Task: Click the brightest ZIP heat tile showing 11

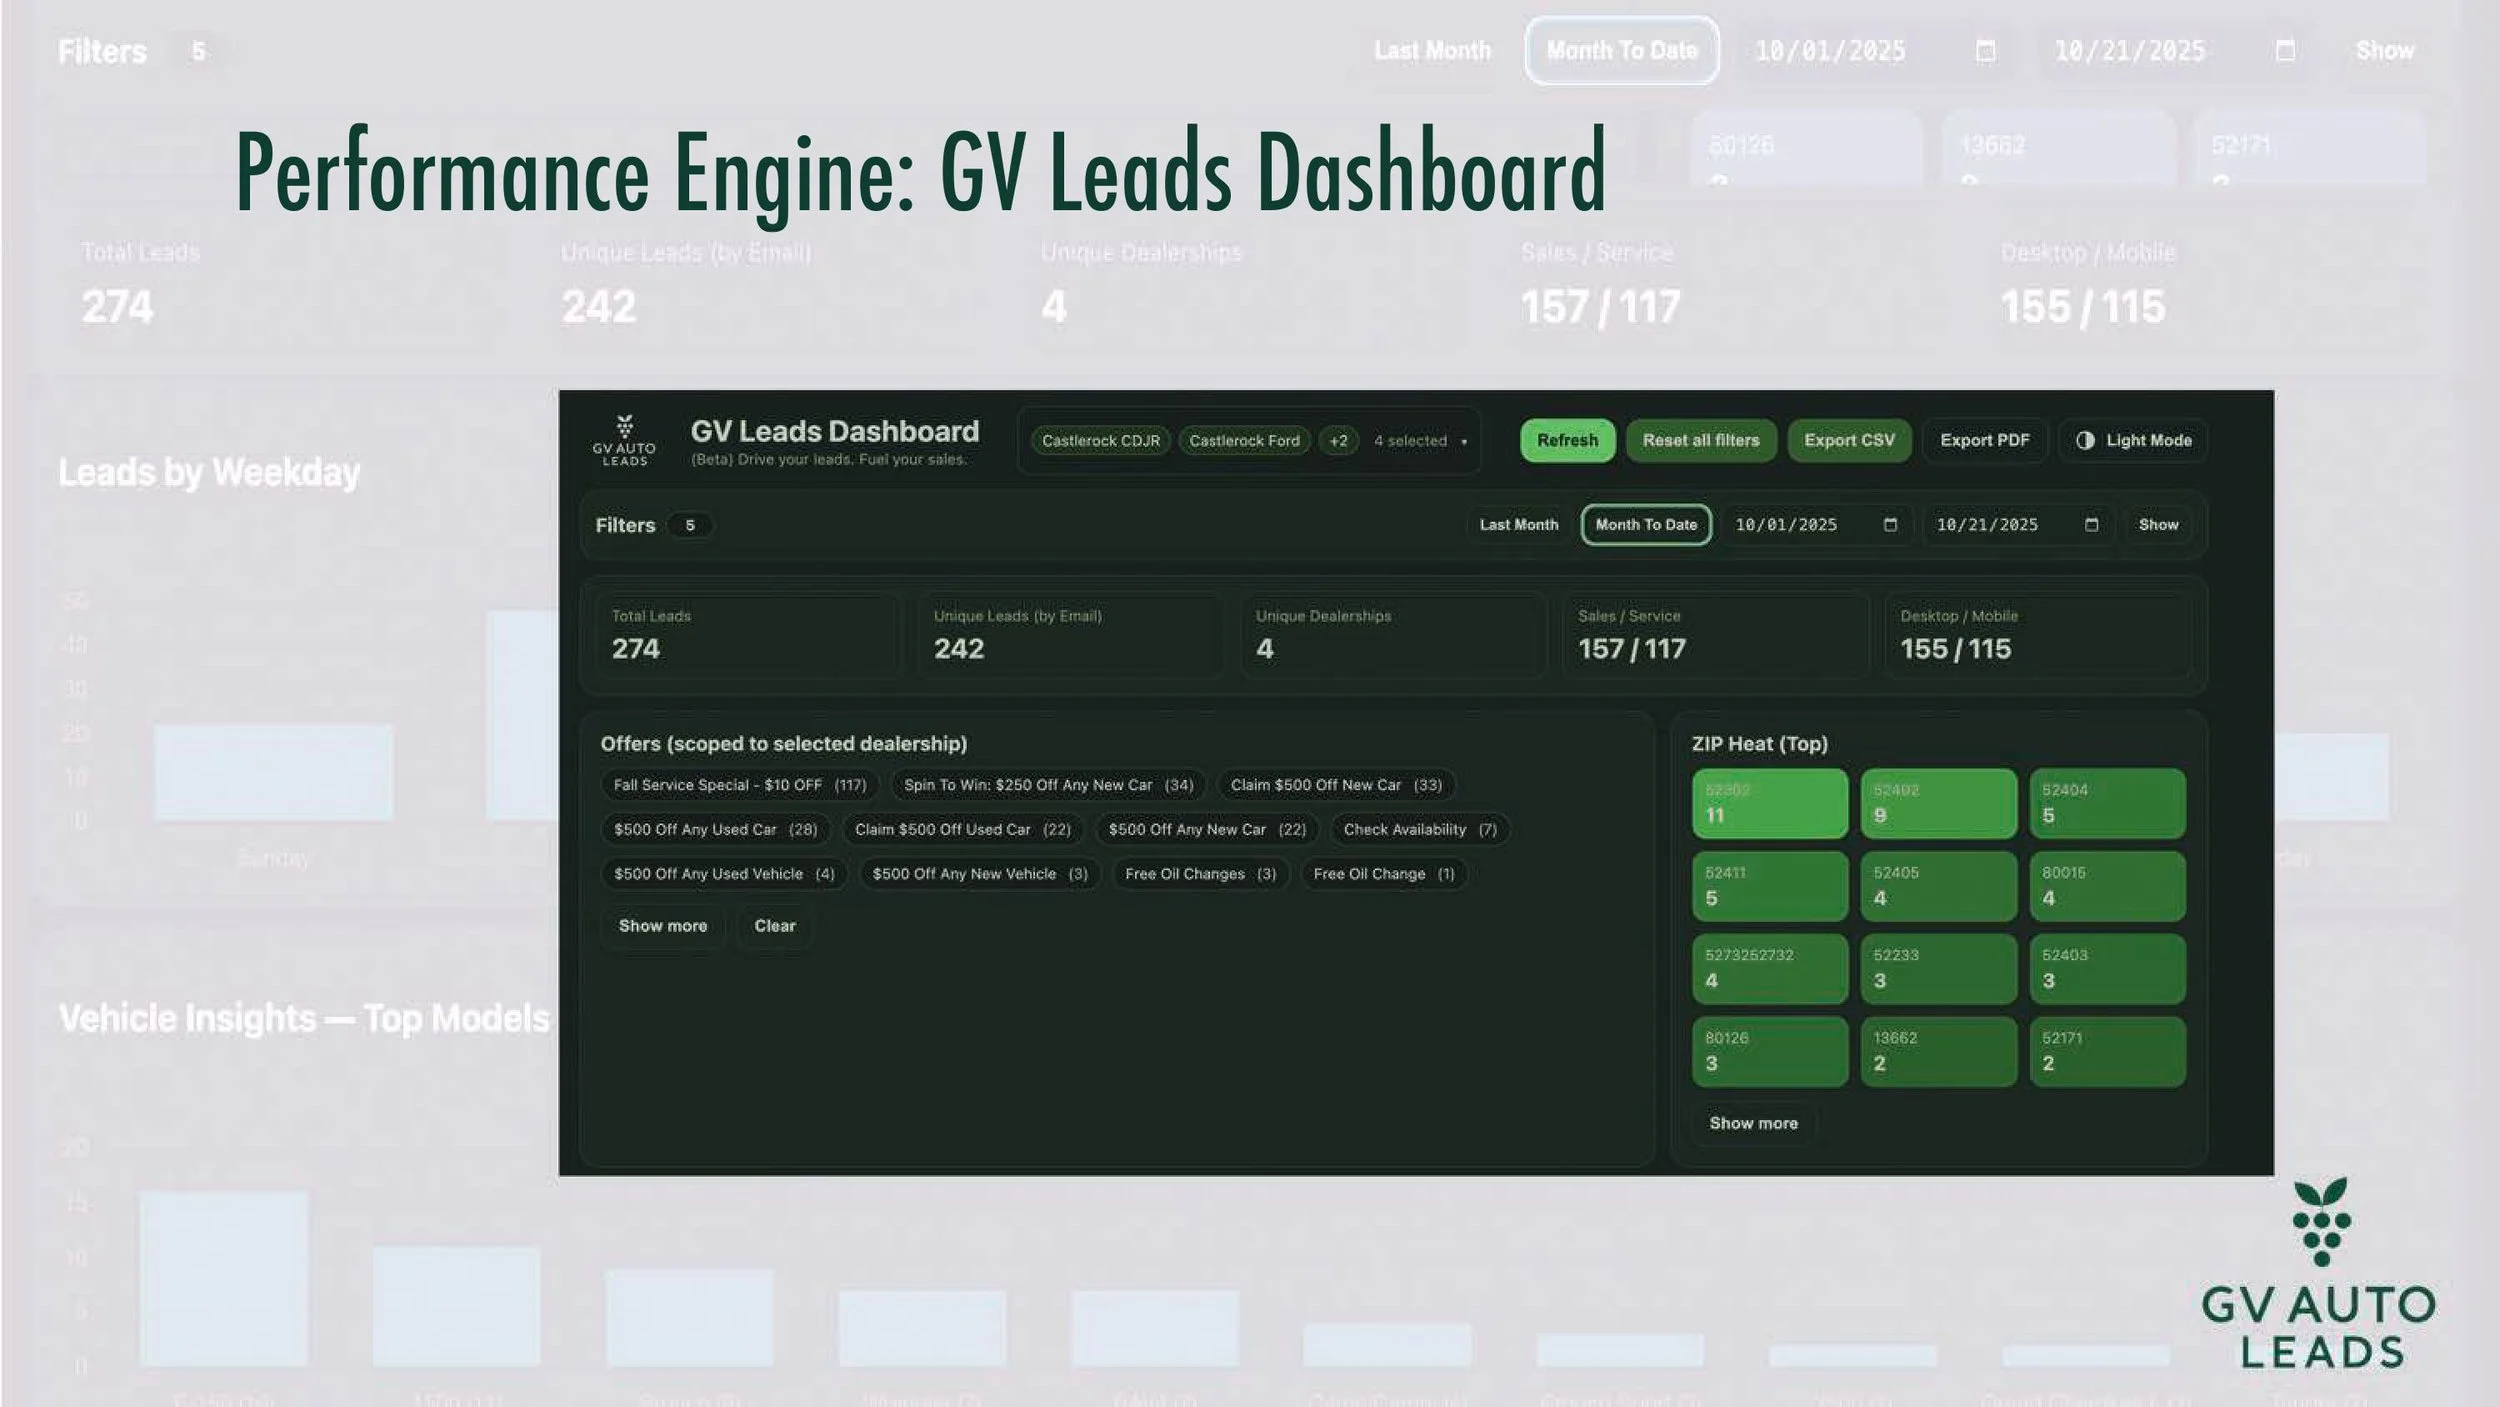Action: tap(1769, 804)
